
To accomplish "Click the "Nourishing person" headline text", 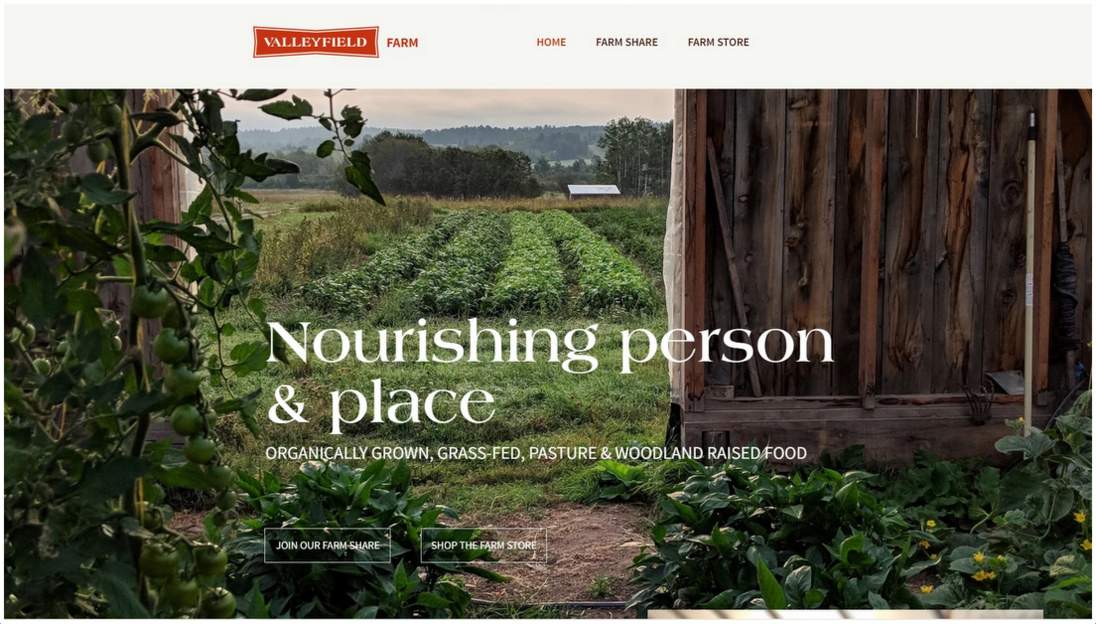I will (x=550, y=344).
